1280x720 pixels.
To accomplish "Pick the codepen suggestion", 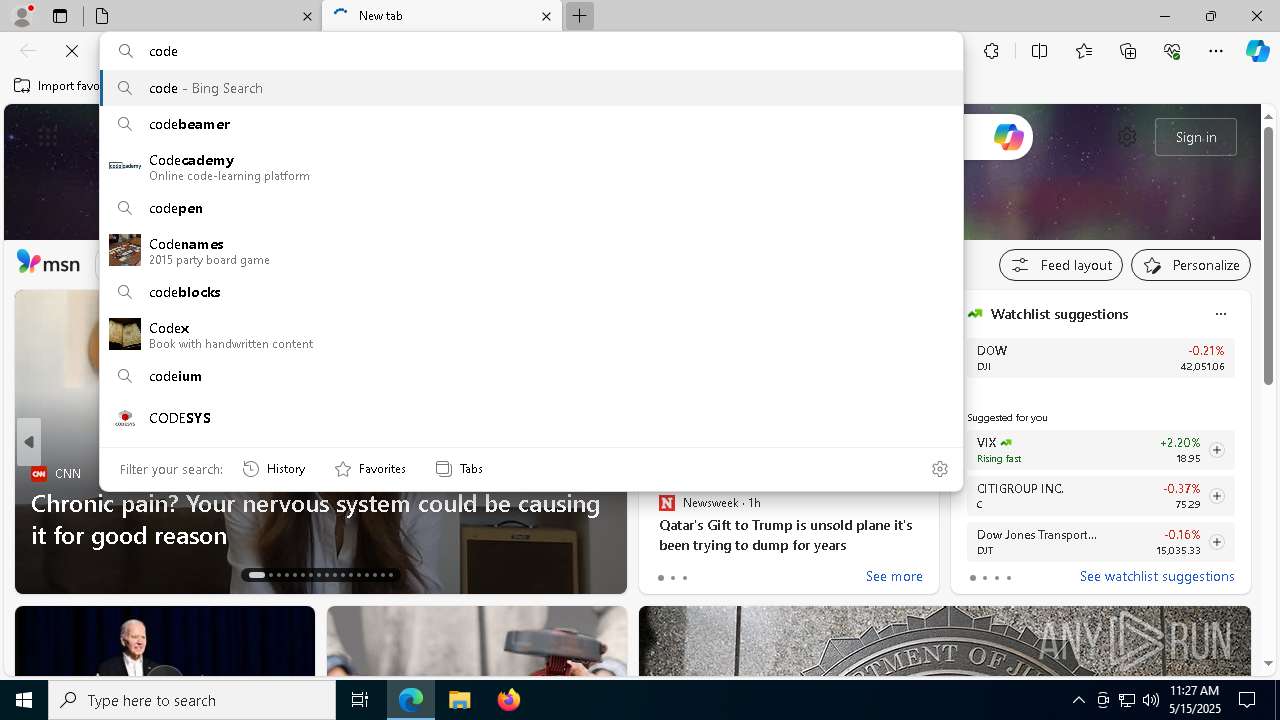I will [x=531, y=208].
